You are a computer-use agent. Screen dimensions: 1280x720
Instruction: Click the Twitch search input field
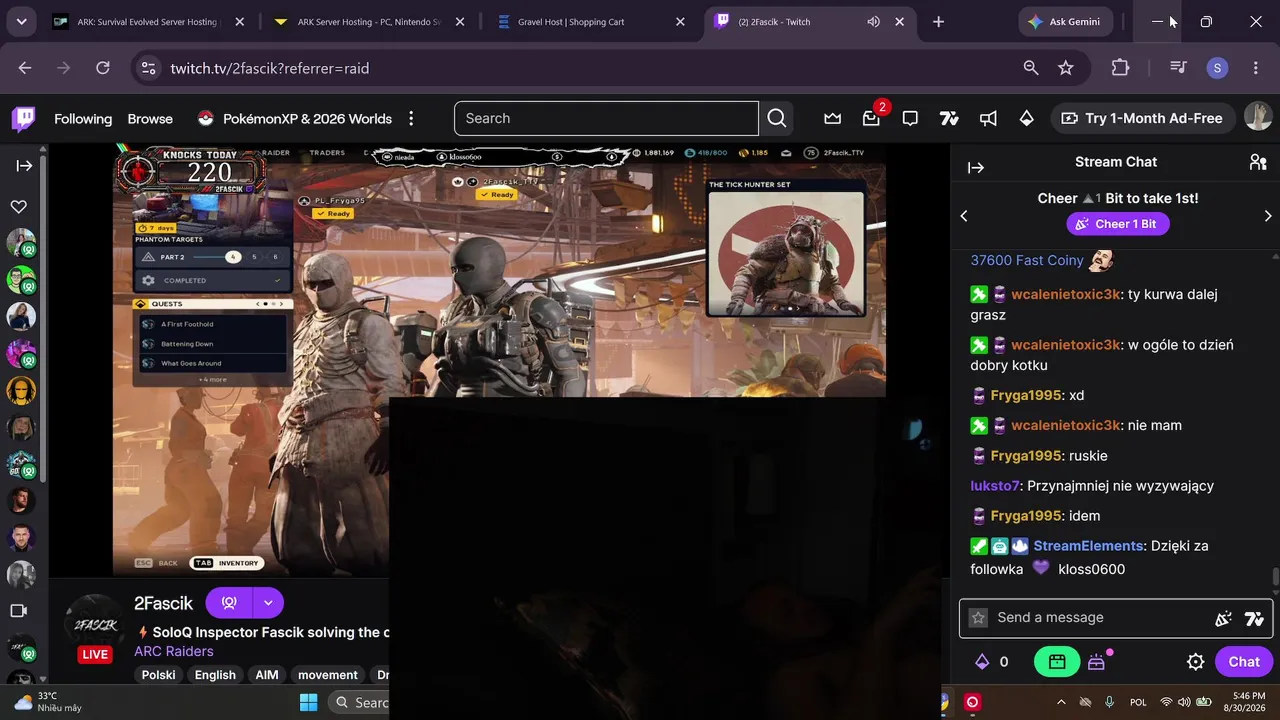[606, 118]
